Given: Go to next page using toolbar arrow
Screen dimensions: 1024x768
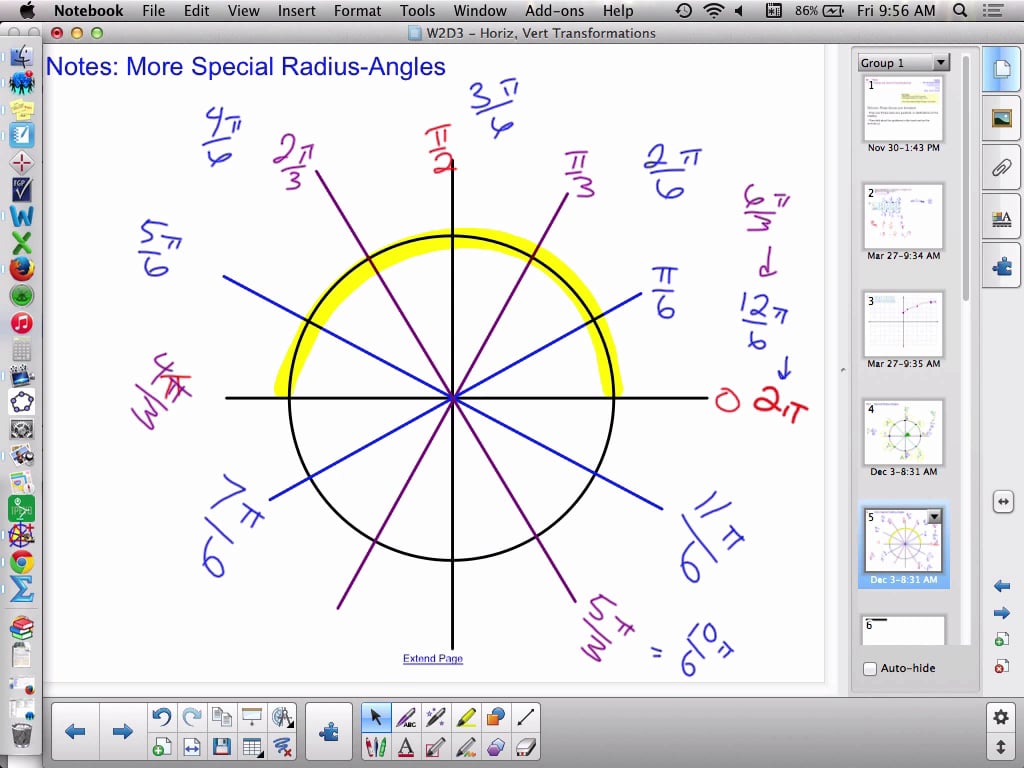Looking at the screenshot, I should point(122,731).
